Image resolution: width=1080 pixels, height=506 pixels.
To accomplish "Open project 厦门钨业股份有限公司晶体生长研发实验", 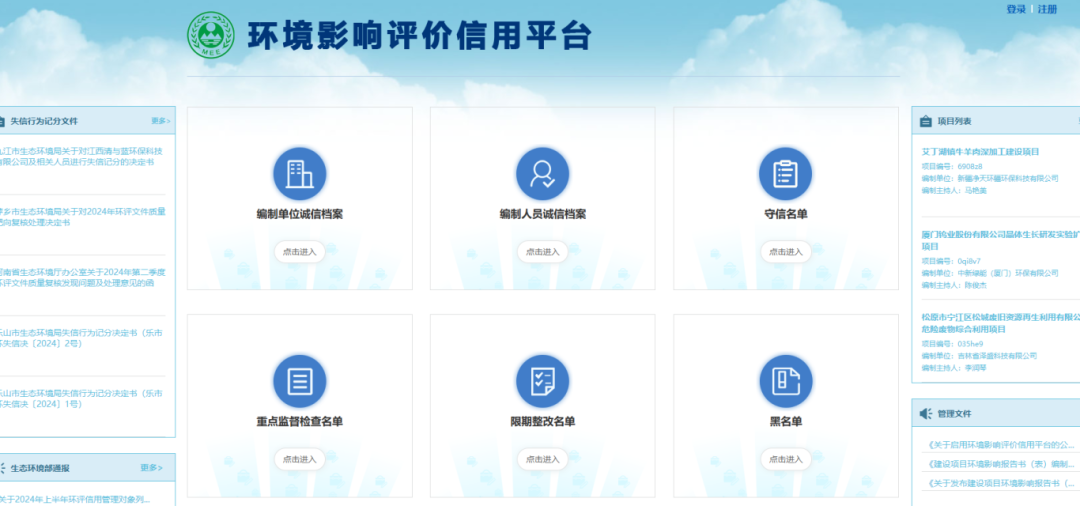I will 1001,240.
